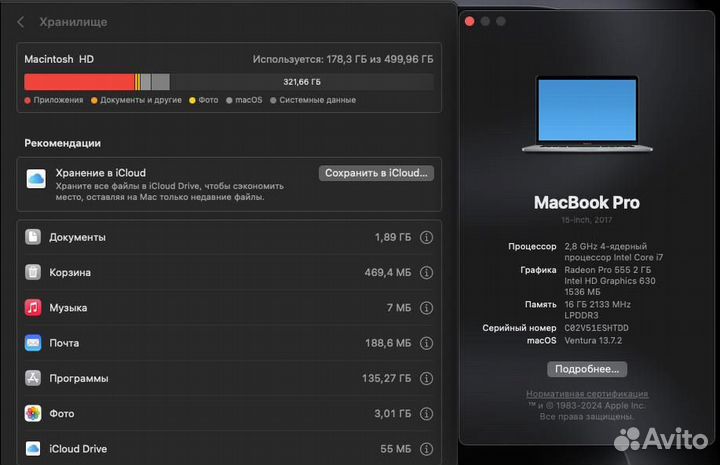Click the Приложения legend entry
This screenshot has height=465, width=720.
point(54,100)
